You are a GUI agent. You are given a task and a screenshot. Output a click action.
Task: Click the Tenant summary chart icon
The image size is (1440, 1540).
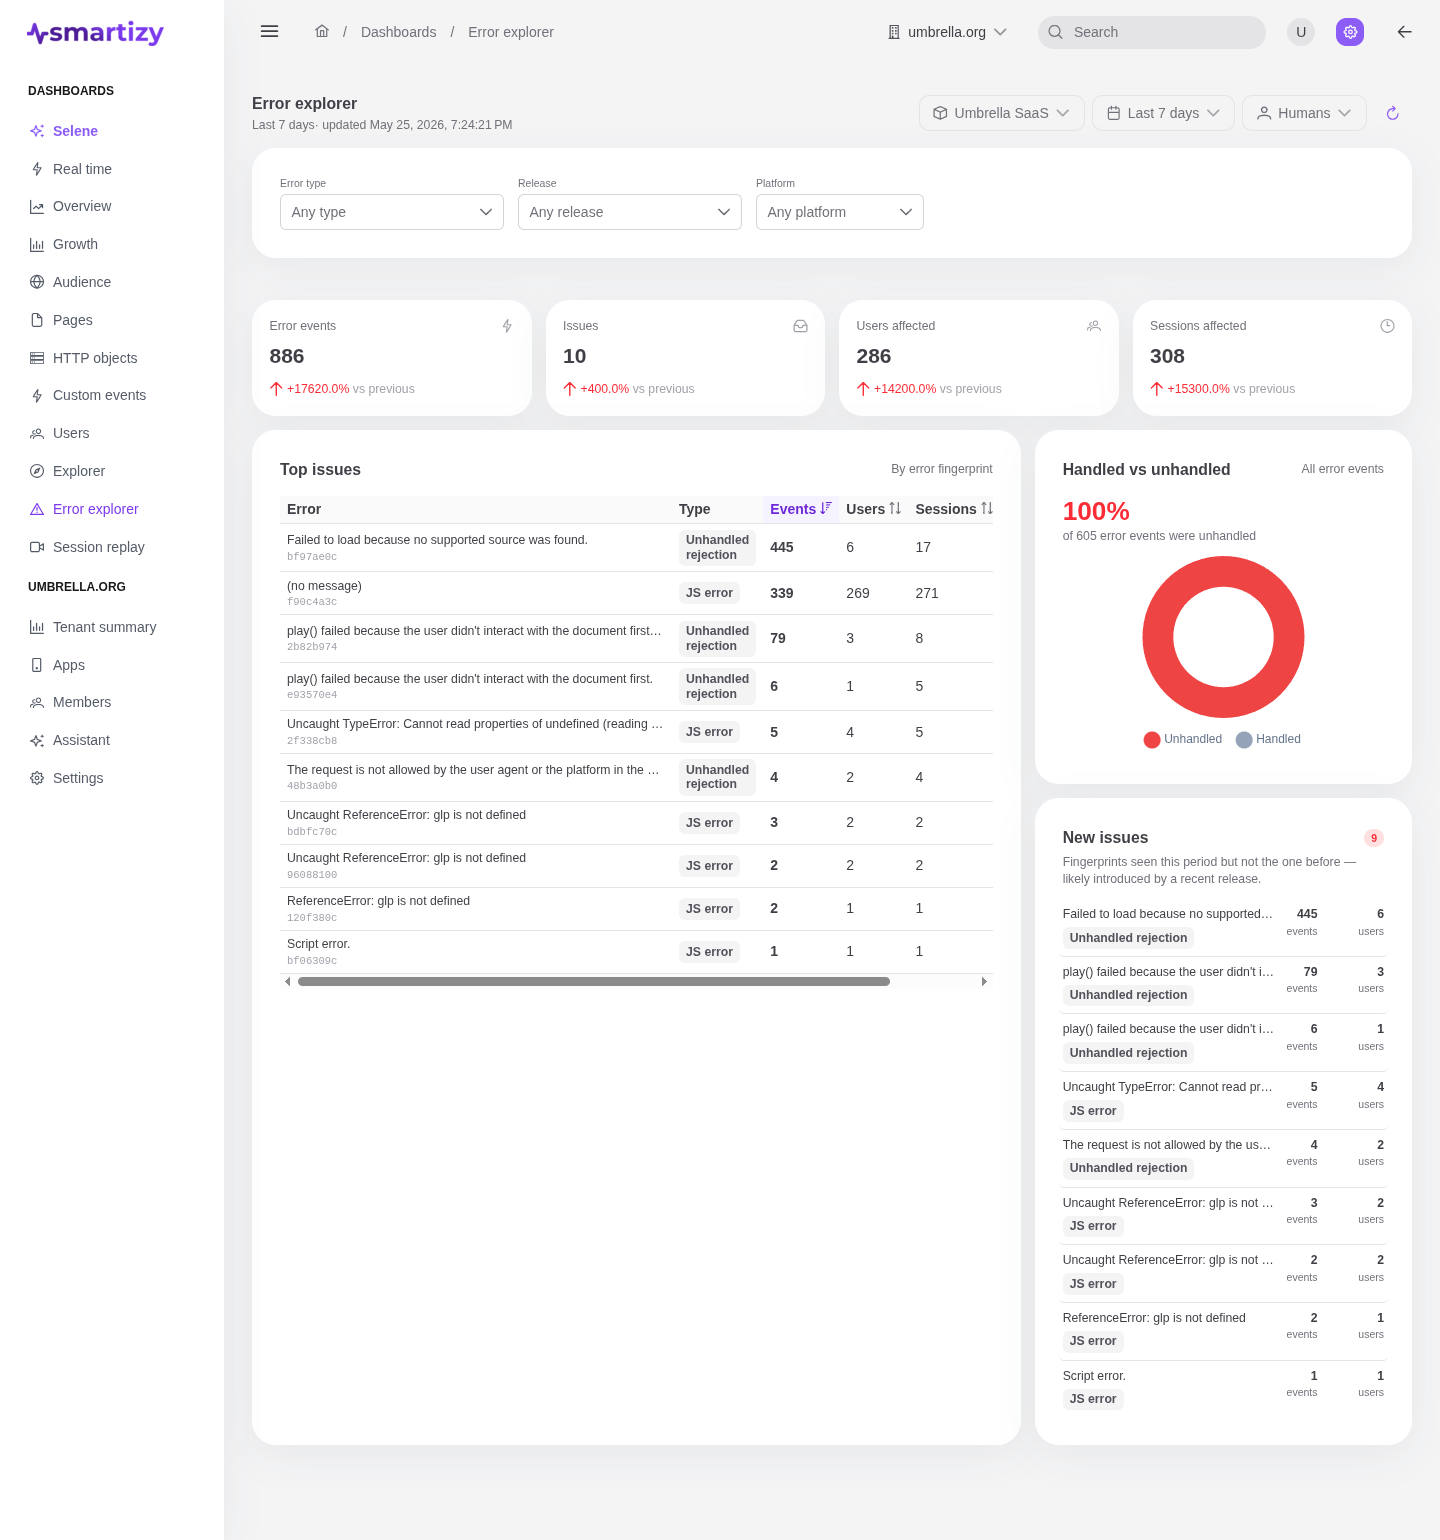coord(37,627)
